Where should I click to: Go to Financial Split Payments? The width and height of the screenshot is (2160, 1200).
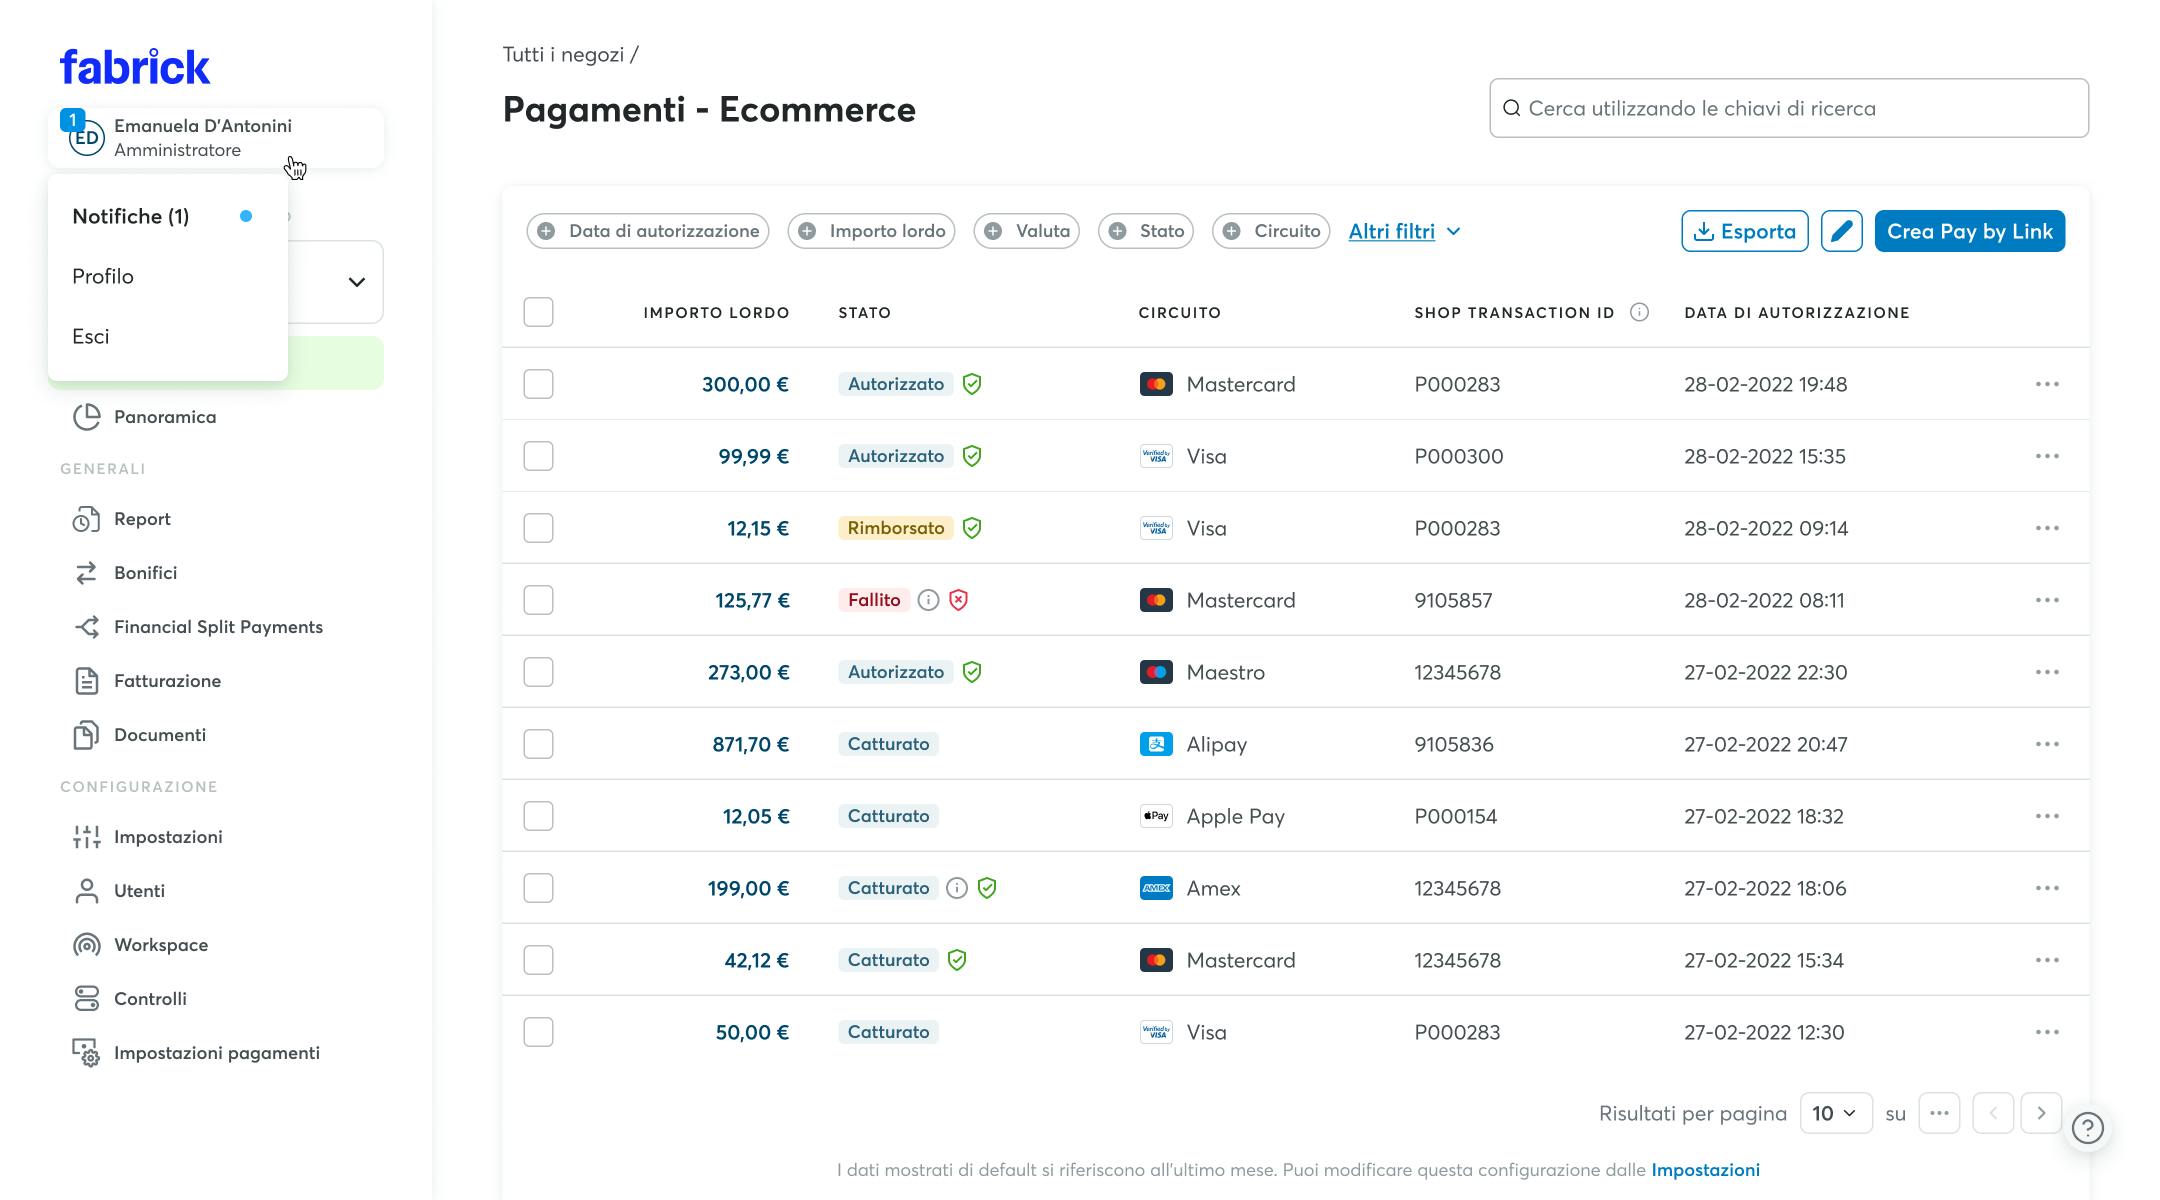pyautogui.click(x=218, y=627)
